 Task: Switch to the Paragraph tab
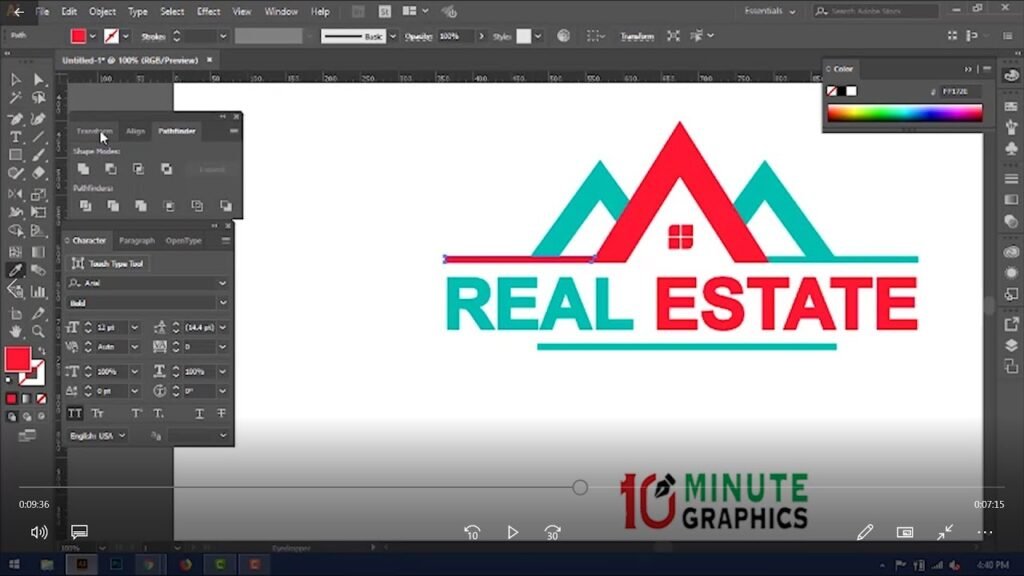[x=137, y=241]
